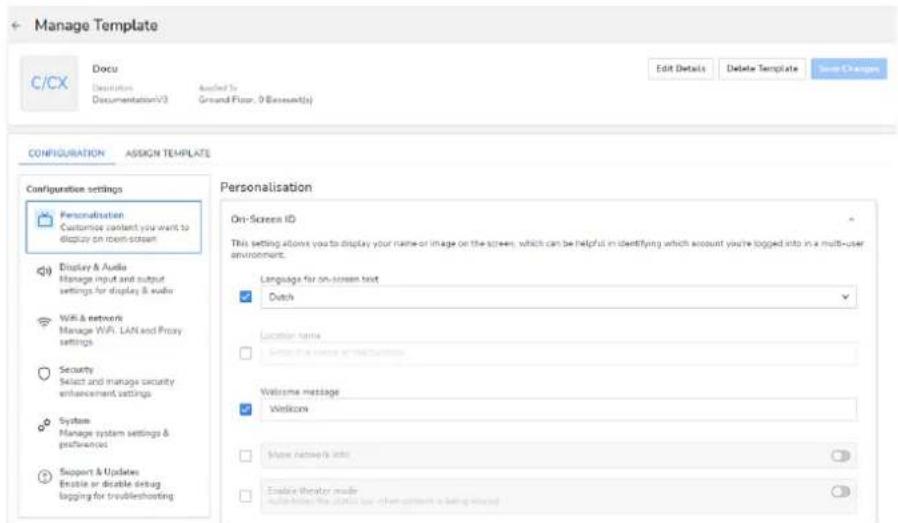Open Wifi & network settings
The width and height of the screenshot is (898, 523).
click(113, 330)
